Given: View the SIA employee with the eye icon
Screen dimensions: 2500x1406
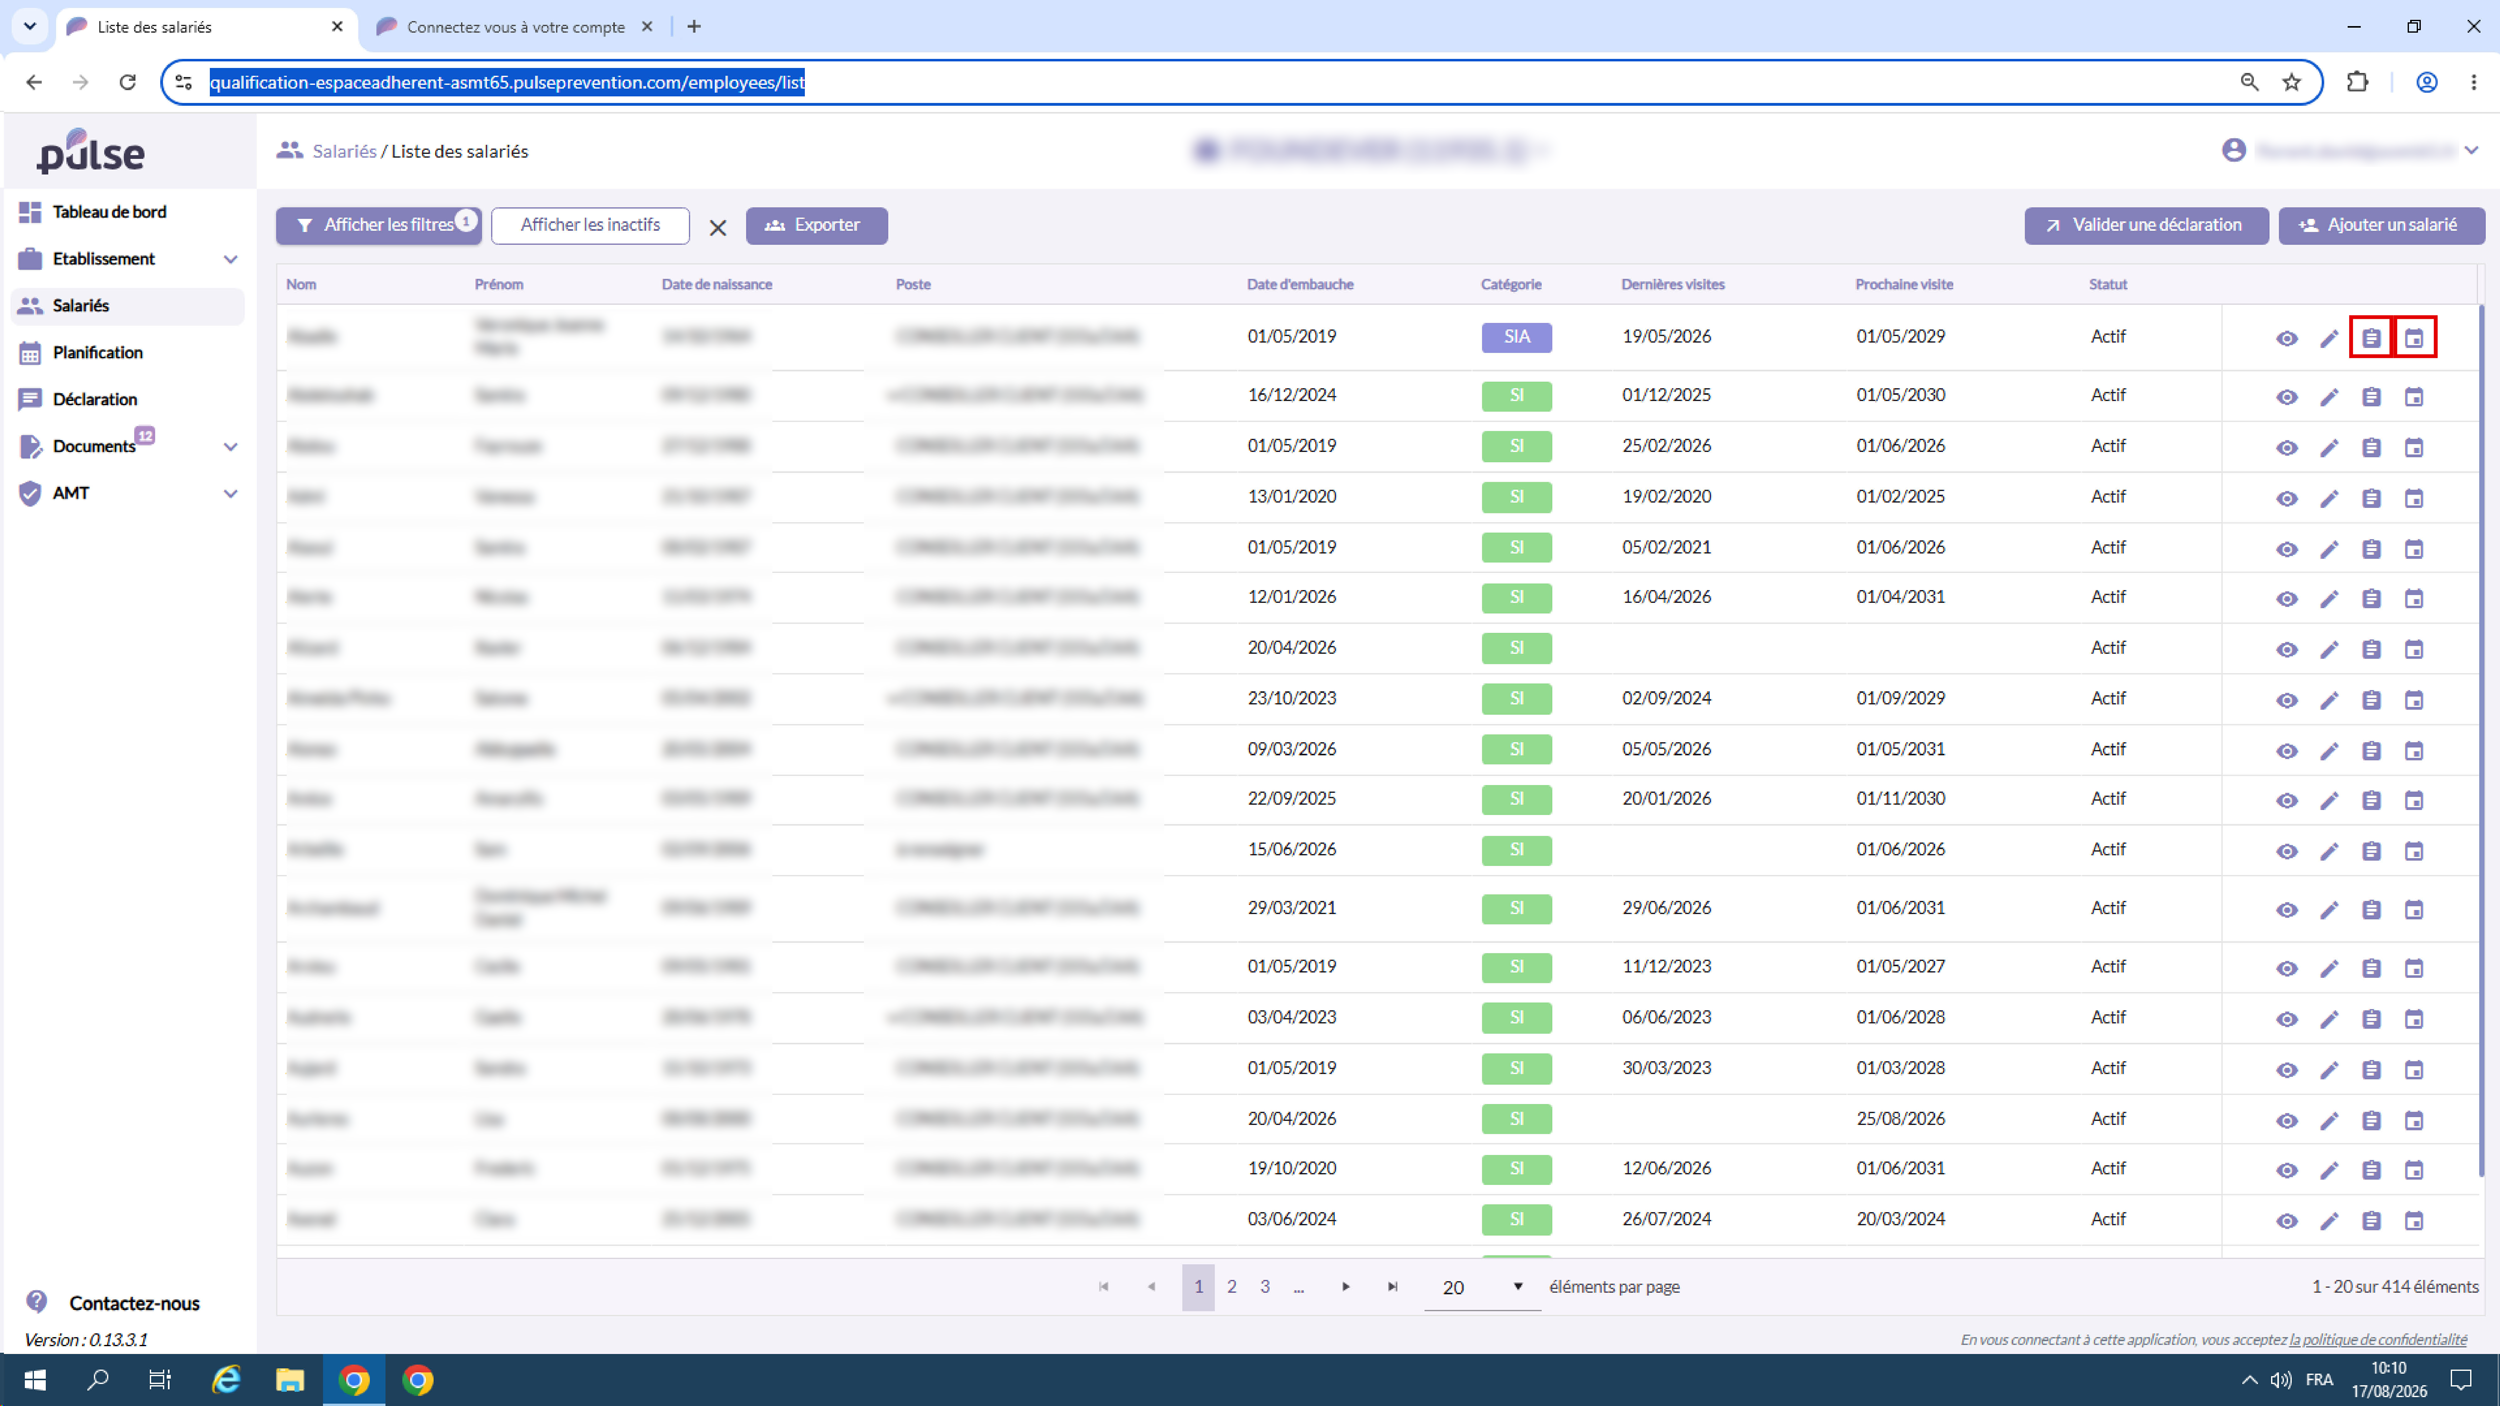Looking at the screenshot, I should pos(2286,338).
